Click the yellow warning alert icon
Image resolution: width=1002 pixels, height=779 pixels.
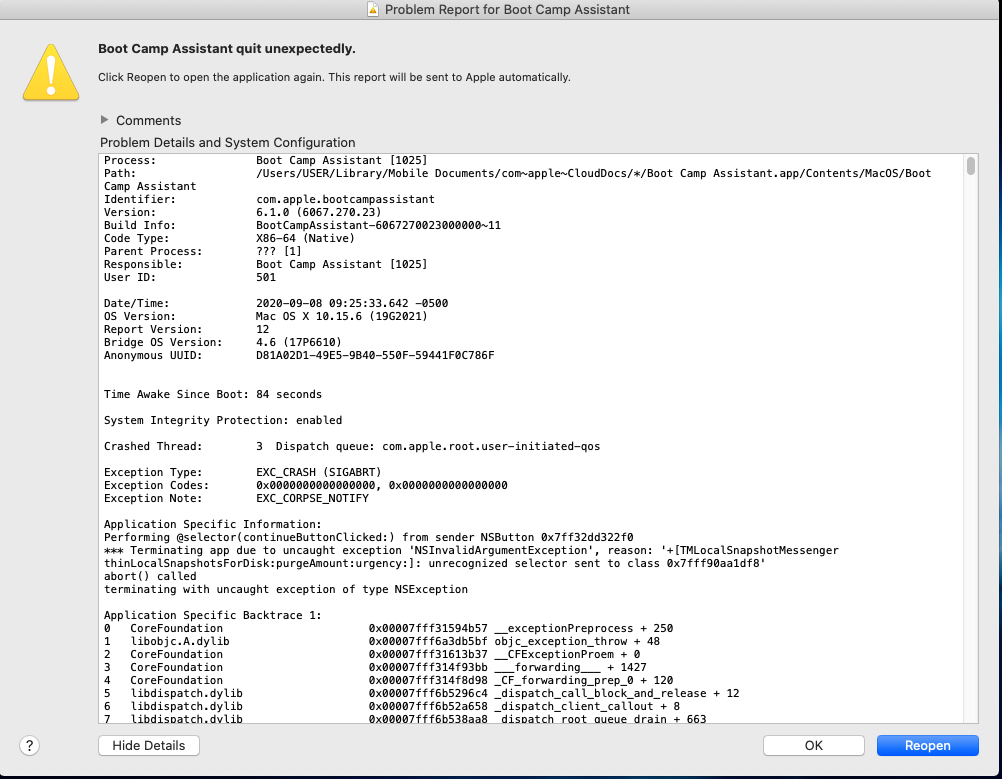click(51, 72)
